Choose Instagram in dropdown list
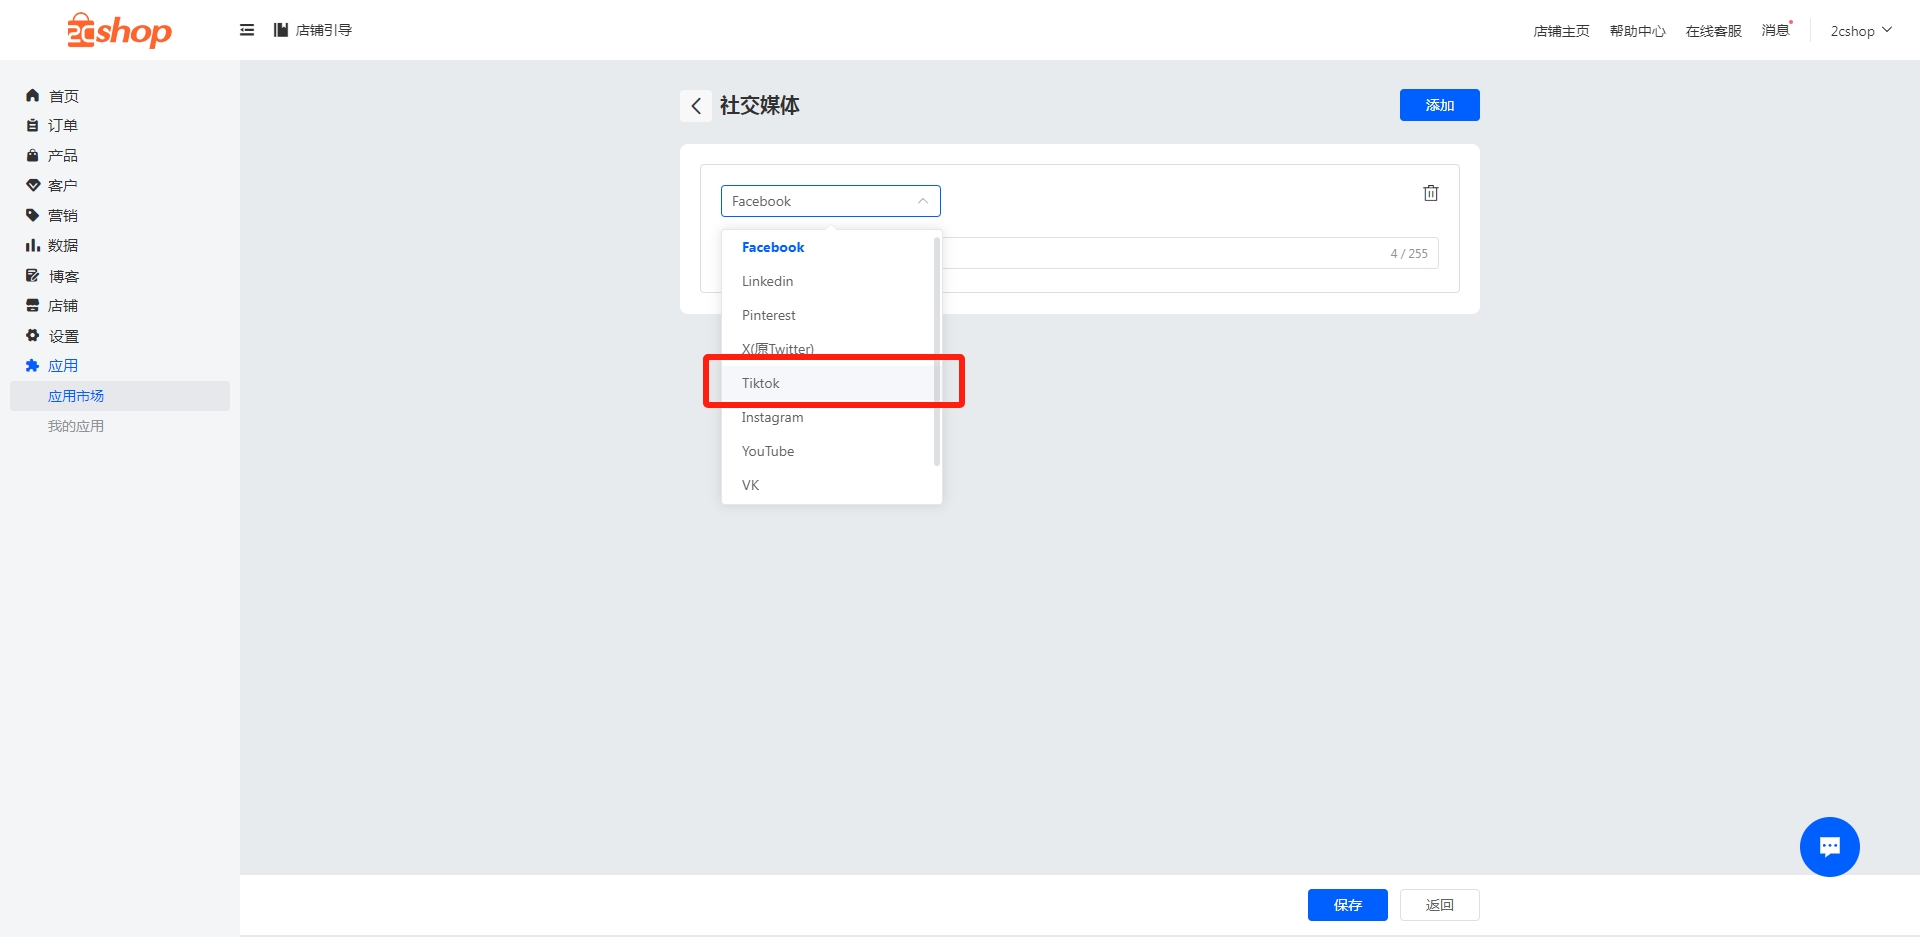 click(x=829, y=417)
